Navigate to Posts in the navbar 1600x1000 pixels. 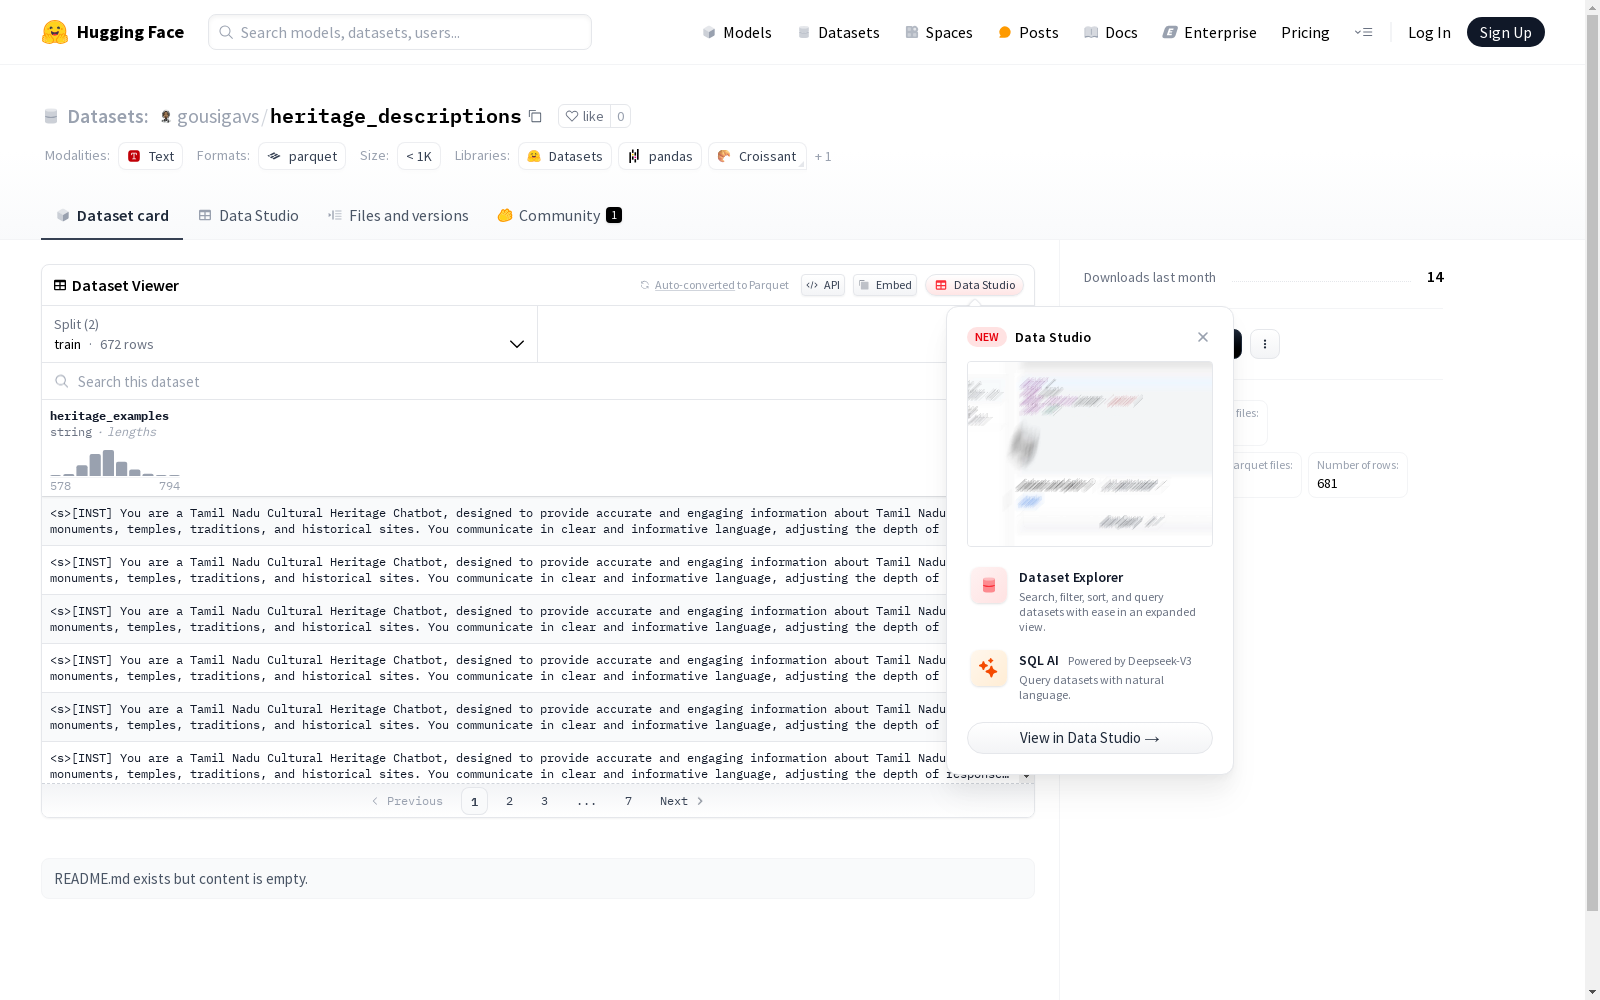[1028, 32]
